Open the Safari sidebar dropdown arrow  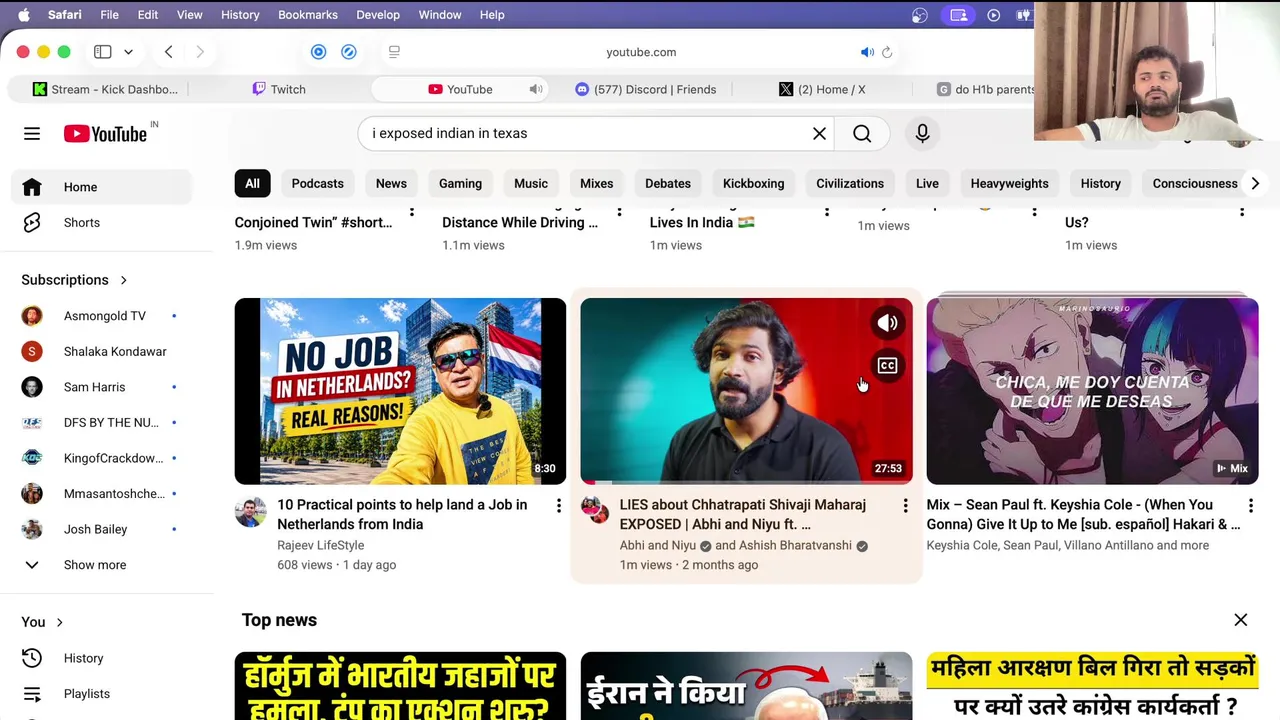pos(128,52)
